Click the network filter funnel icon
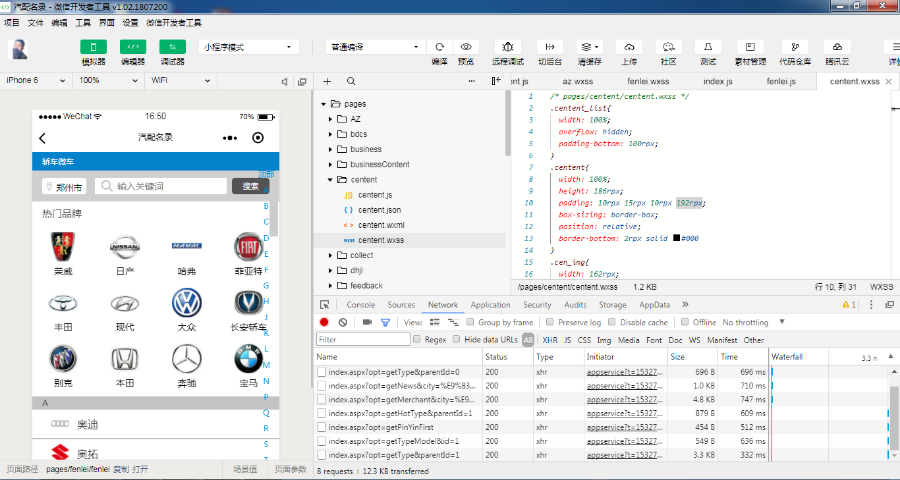The image size is (900, 480). (x=385, y=322)
